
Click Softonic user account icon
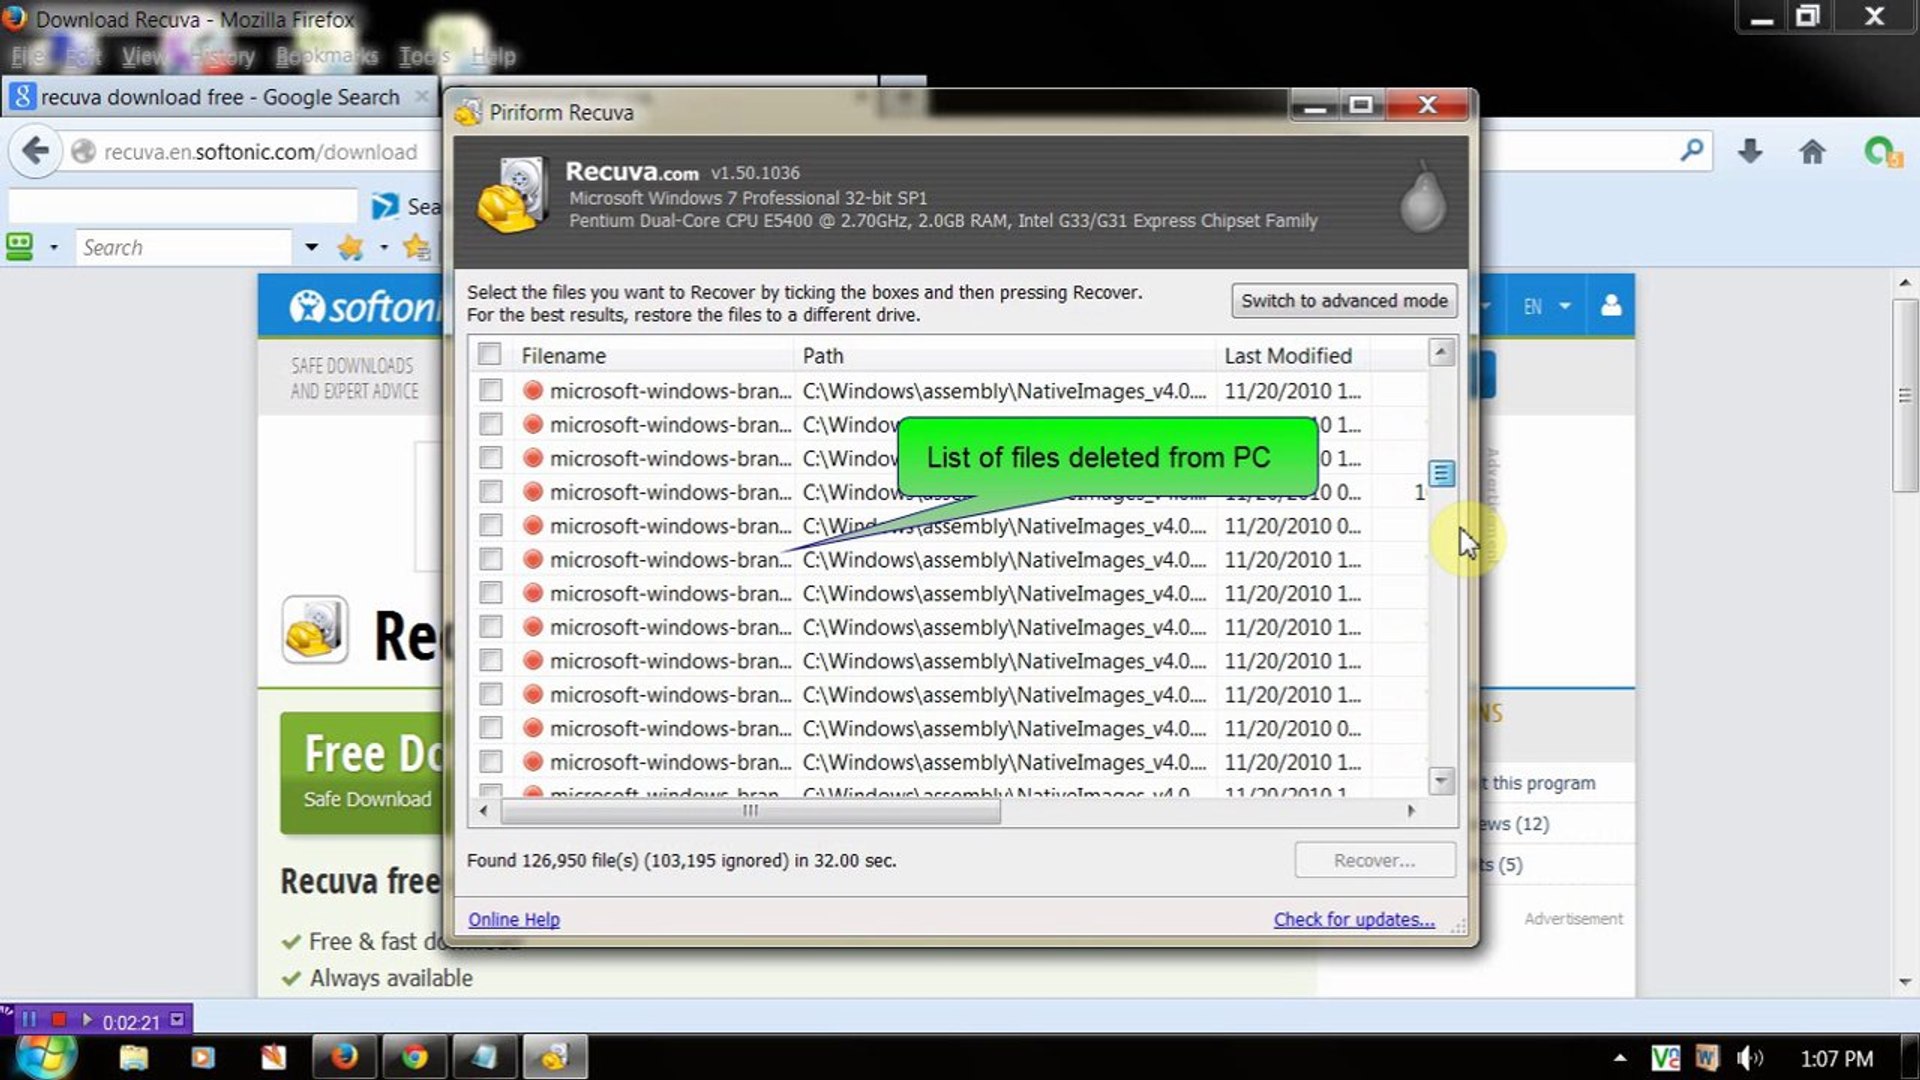click(1611, 306)
